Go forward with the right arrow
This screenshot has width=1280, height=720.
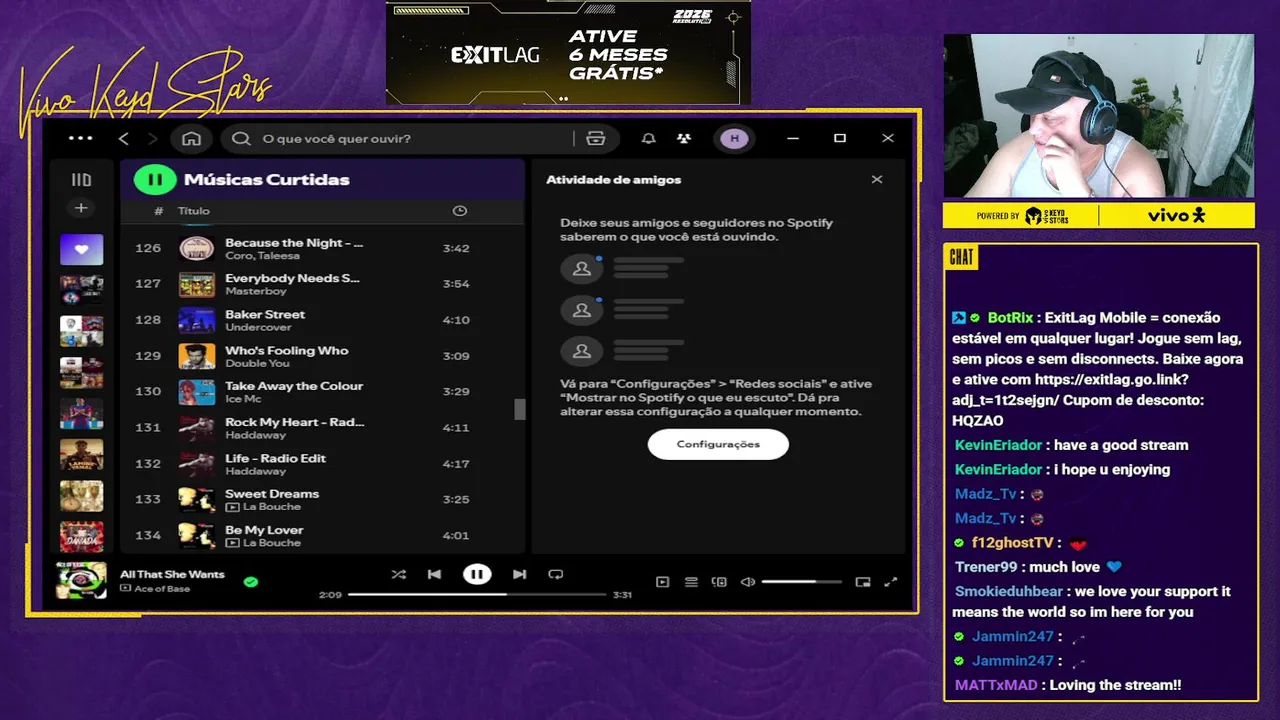point(152,138)
